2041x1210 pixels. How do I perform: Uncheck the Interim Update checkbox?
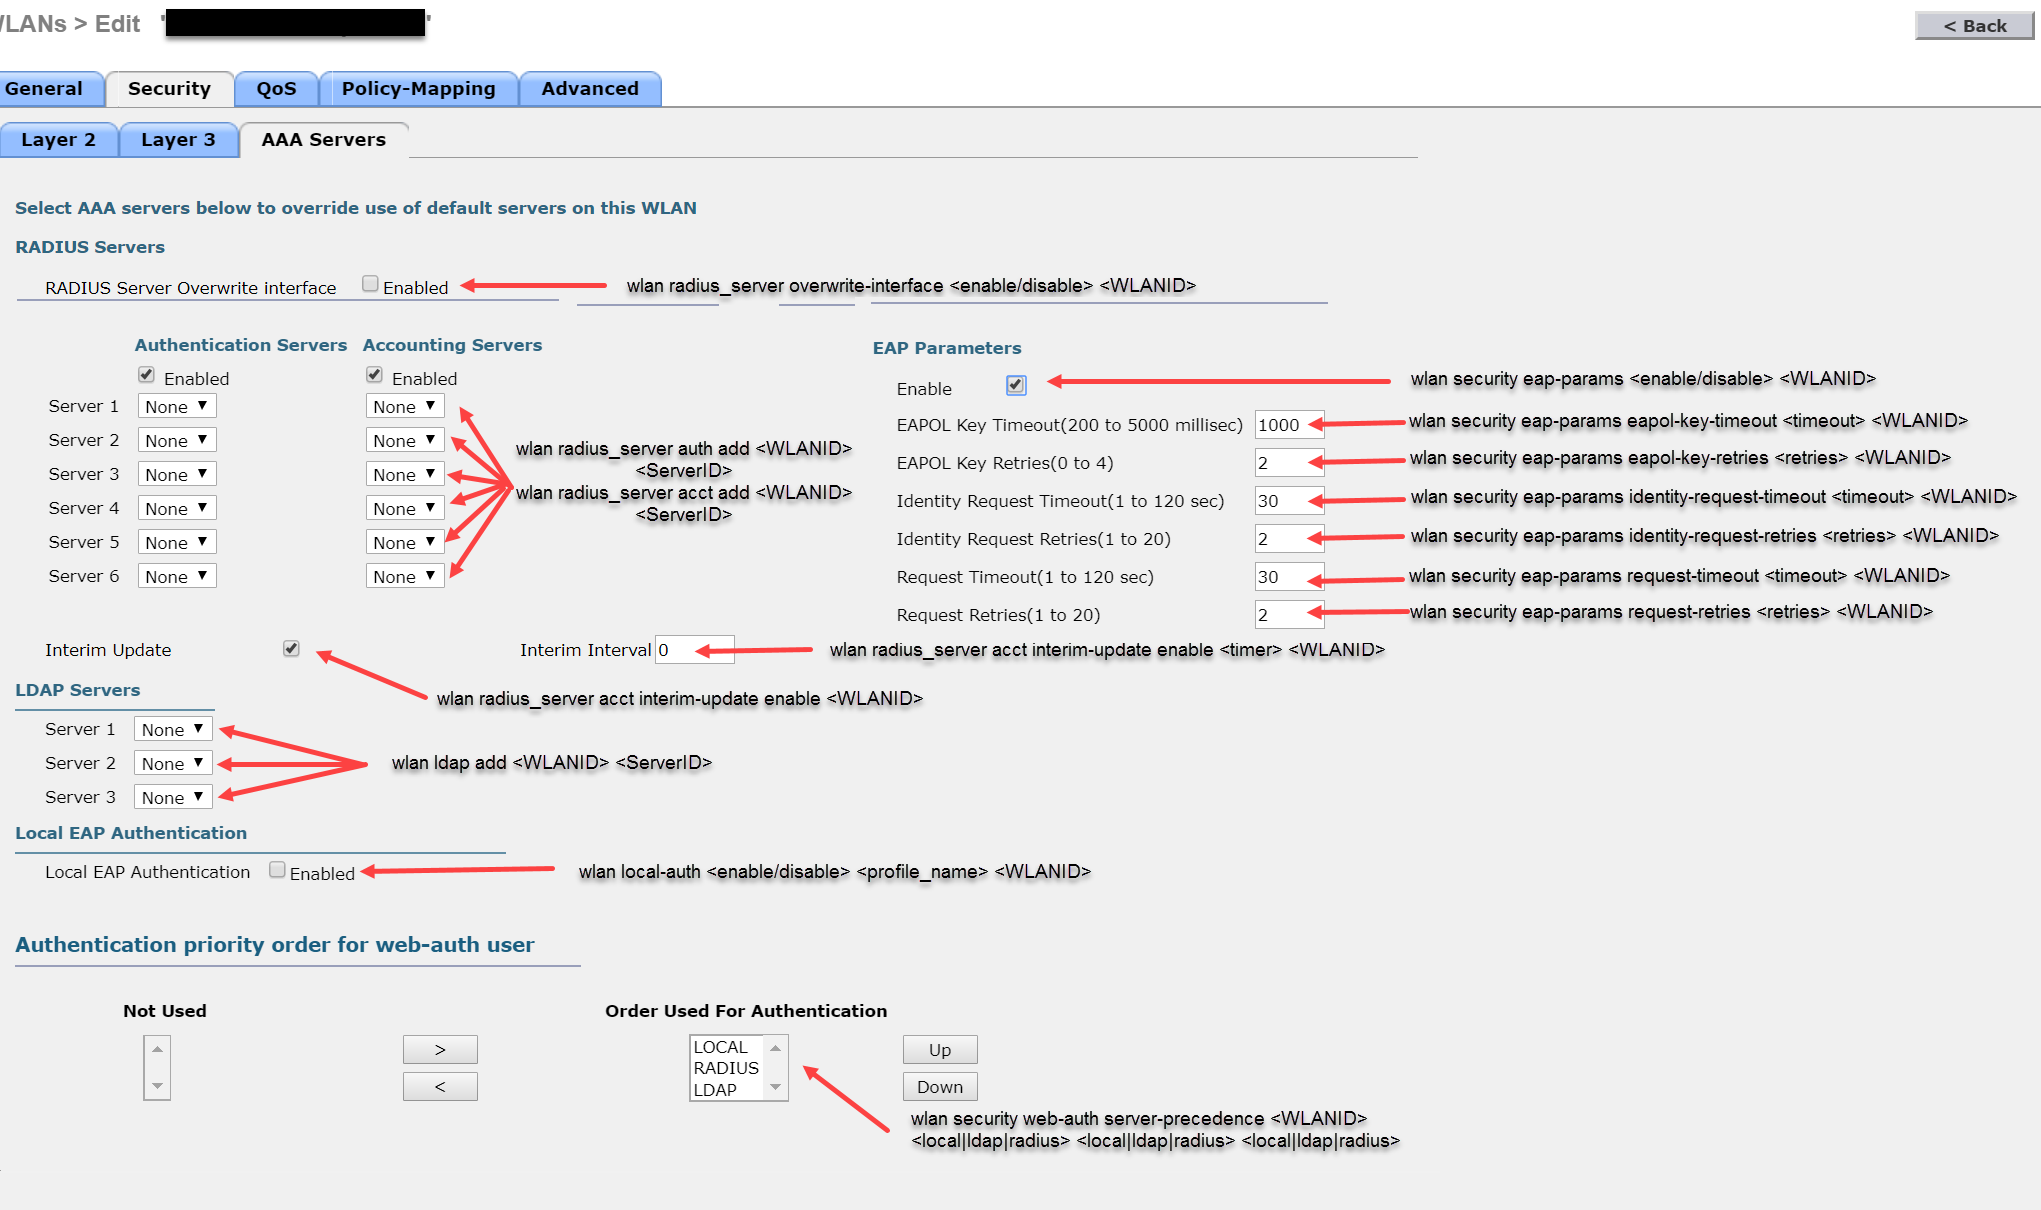pyautogui.click(x=291, y=648)
